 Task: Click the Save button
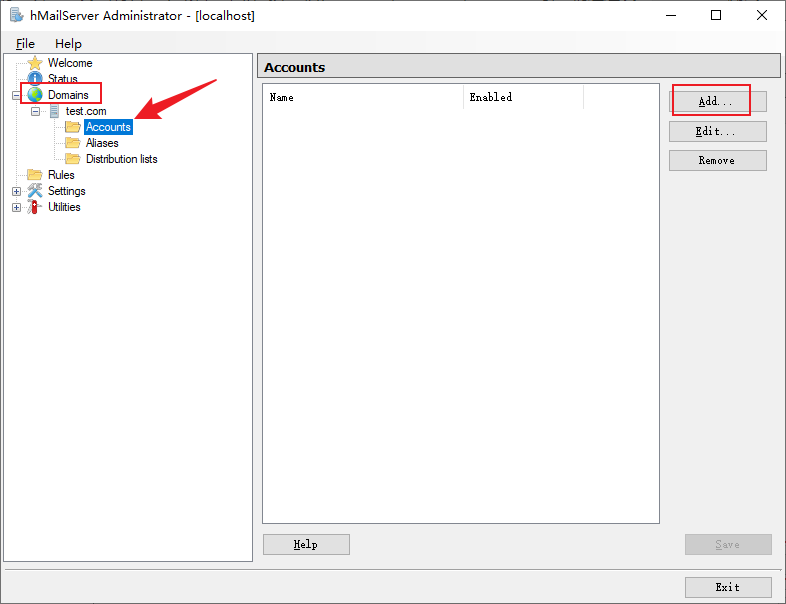coord(728,544)
